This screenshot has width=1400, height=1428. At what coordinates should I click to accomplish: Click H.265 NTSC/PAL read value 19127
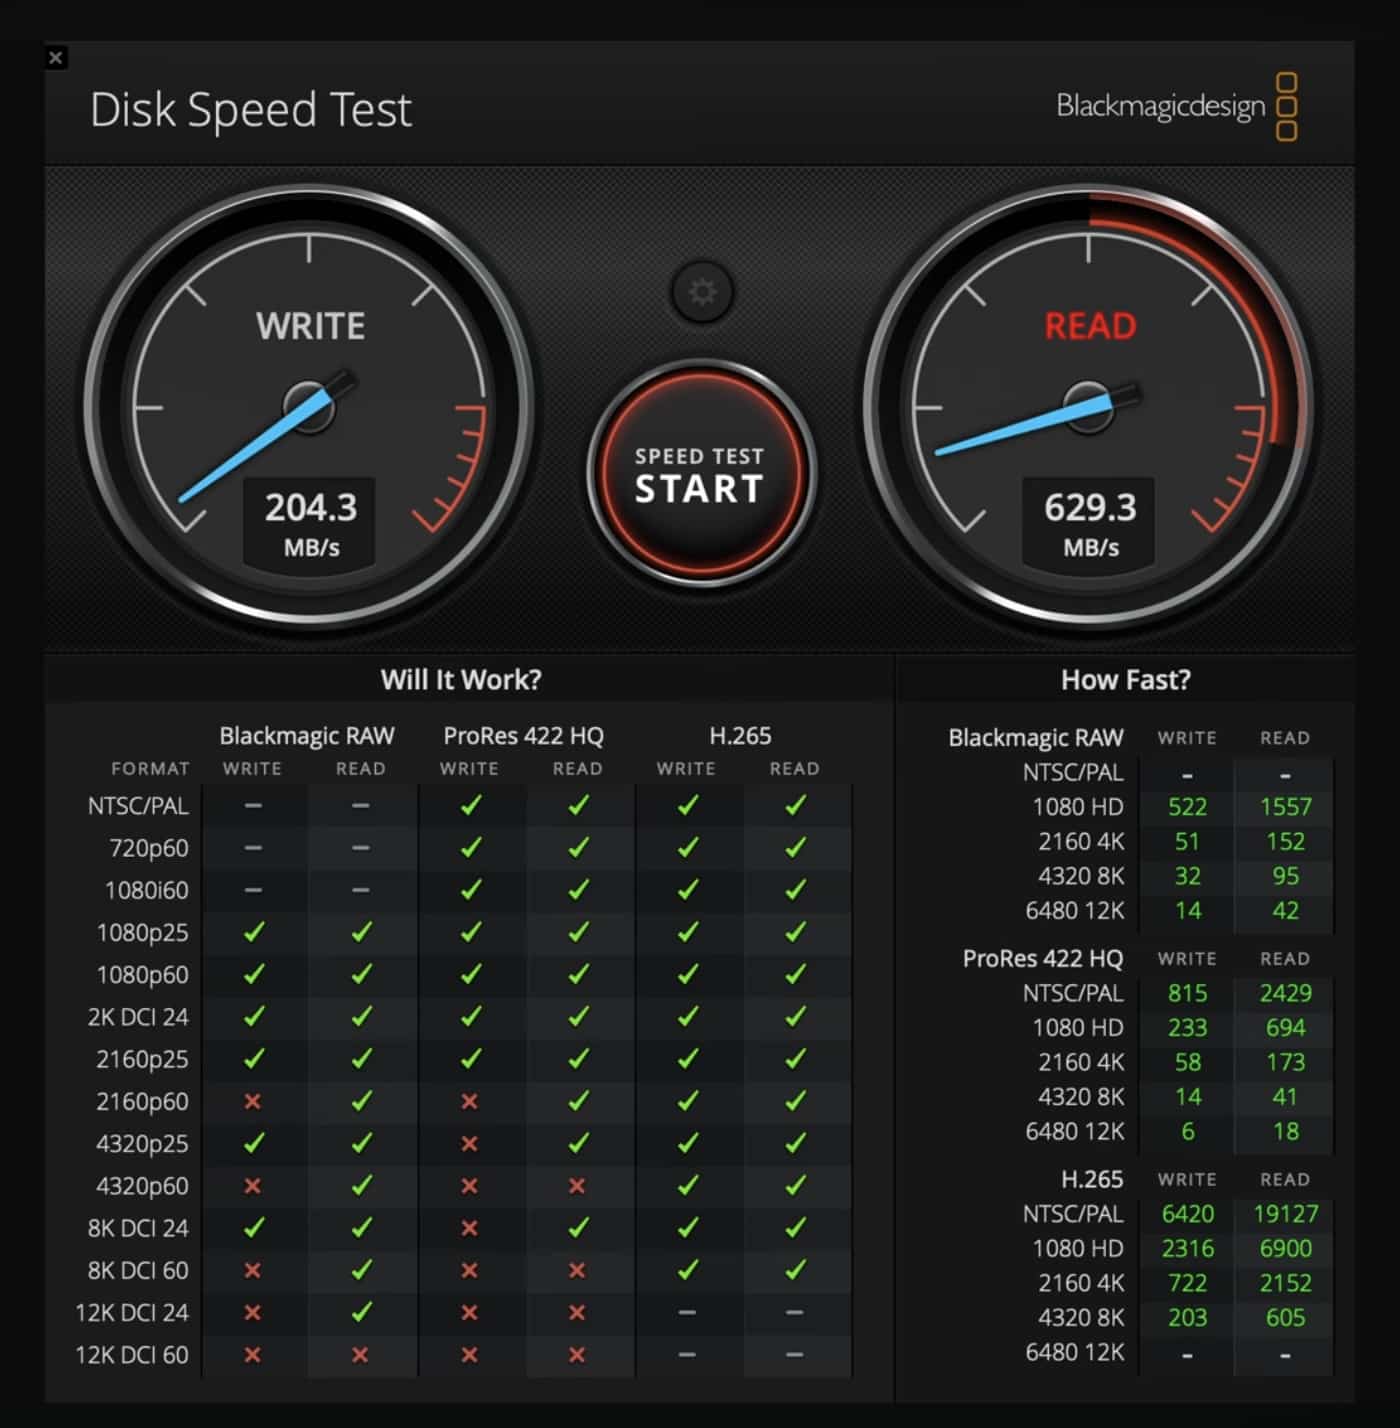click(1285, 1214)
